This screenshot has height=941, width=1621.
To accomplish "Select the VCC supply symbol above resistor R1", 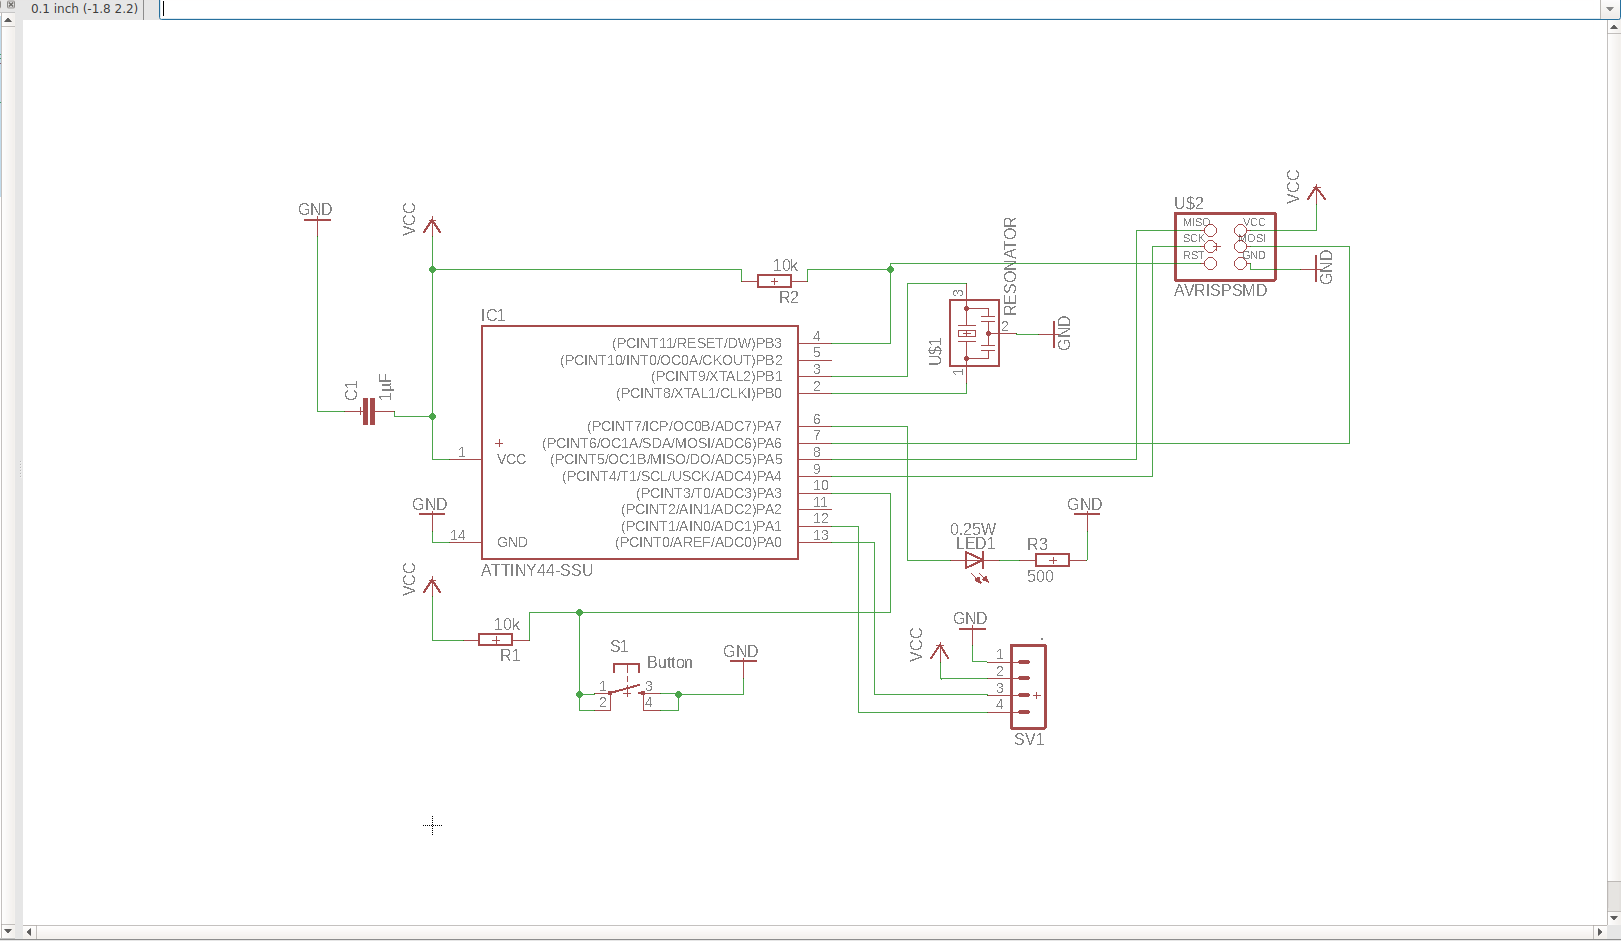I will [x=430, y=585].
